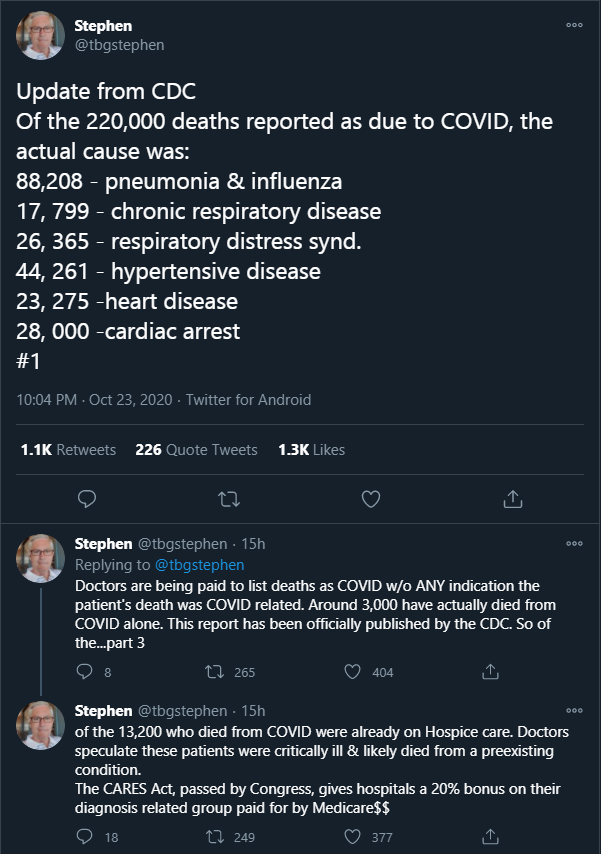Expand the more menu on Hospice reply
The height and width of the screenshot is (854, 601).
pos(573,711)
